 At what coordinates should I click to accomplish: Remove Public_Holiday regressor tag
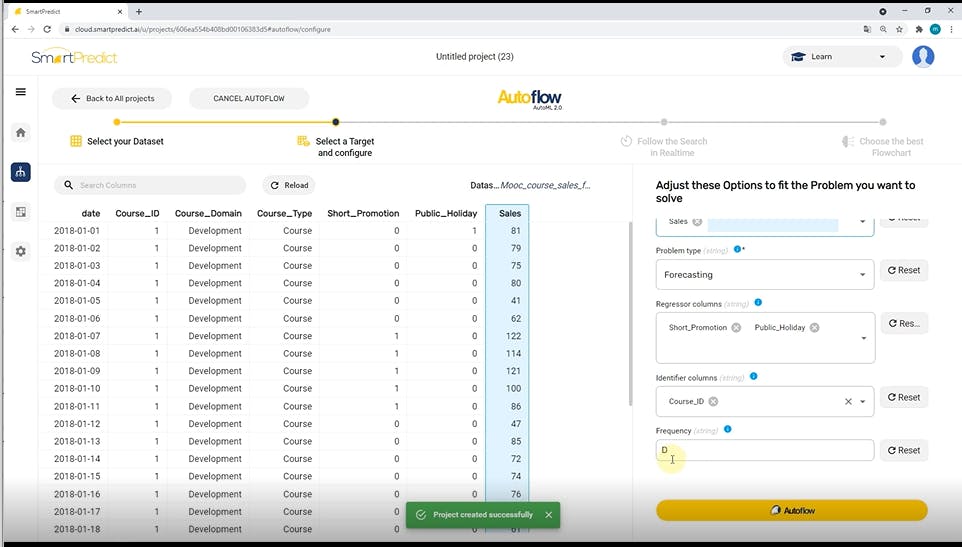pyautogui.click(x=814, y=327)
